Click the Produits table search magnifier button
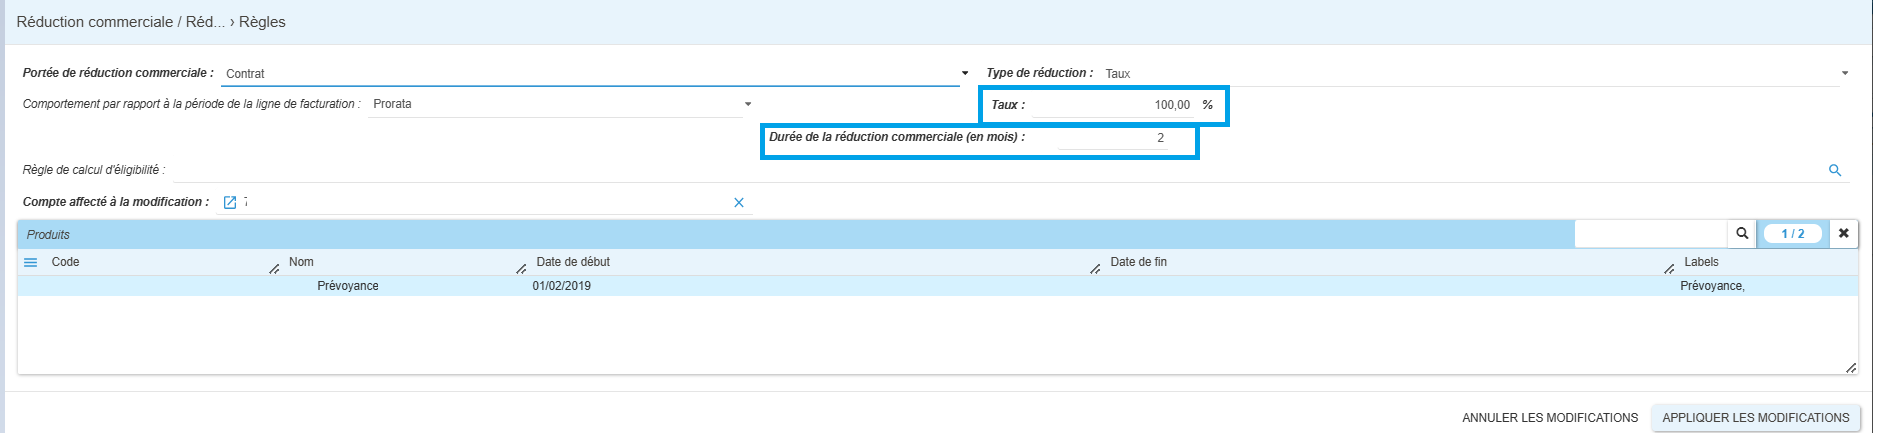 pyautogui.click(x=1742, y=233)
